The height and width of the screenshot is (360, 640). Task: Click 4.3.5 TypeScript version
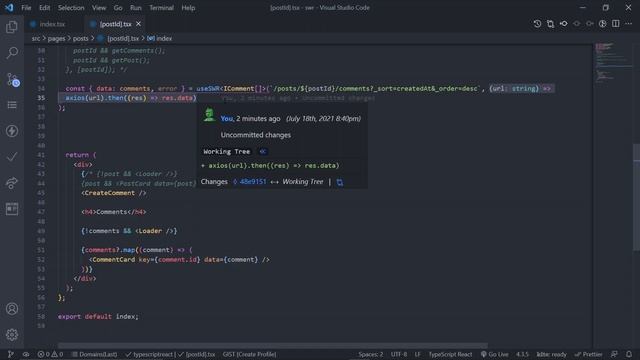click(522, 354)
